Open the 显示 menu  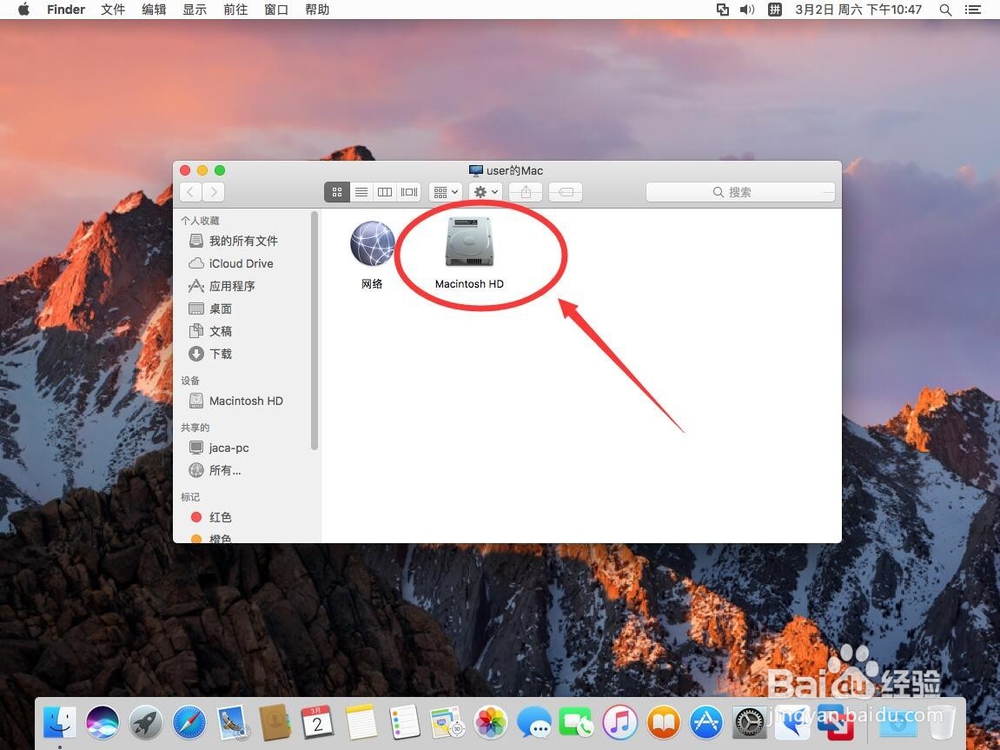(x=195, y=10)
